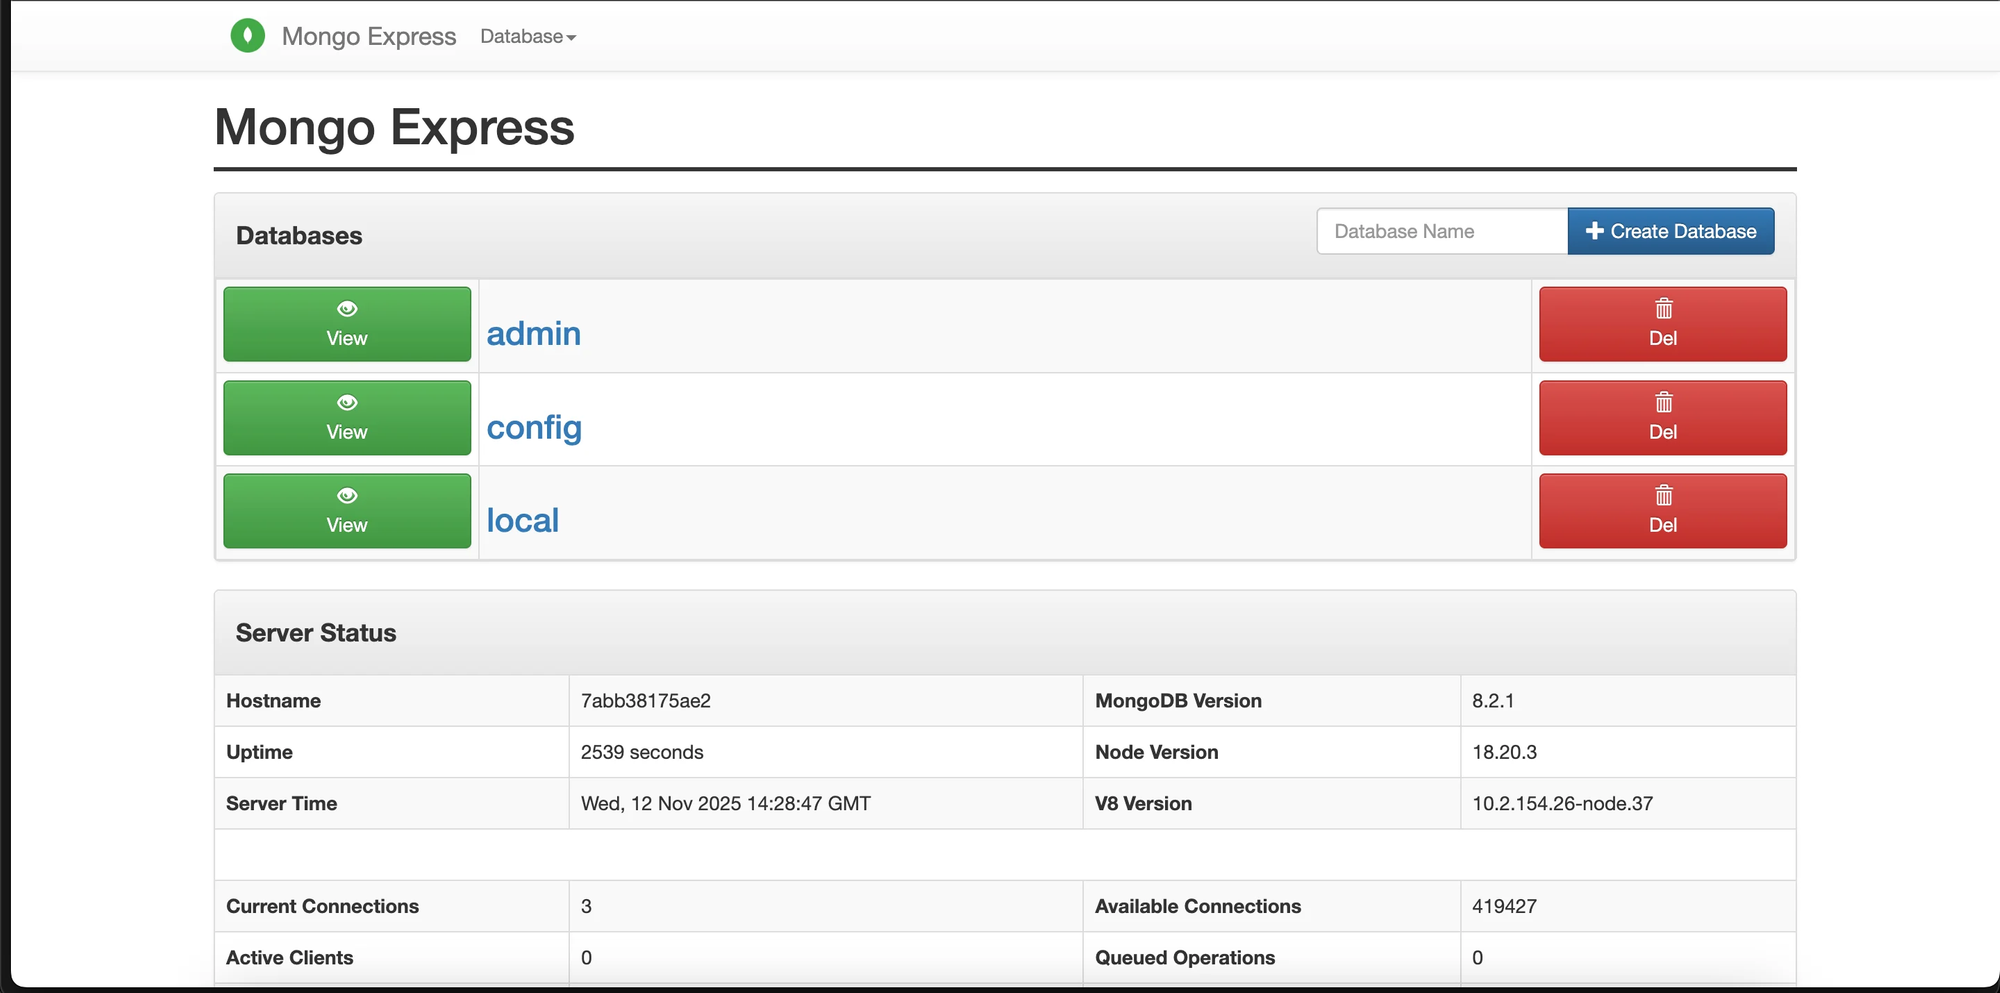Click the green Mongo Express leaf logo

tap(247, 36)
